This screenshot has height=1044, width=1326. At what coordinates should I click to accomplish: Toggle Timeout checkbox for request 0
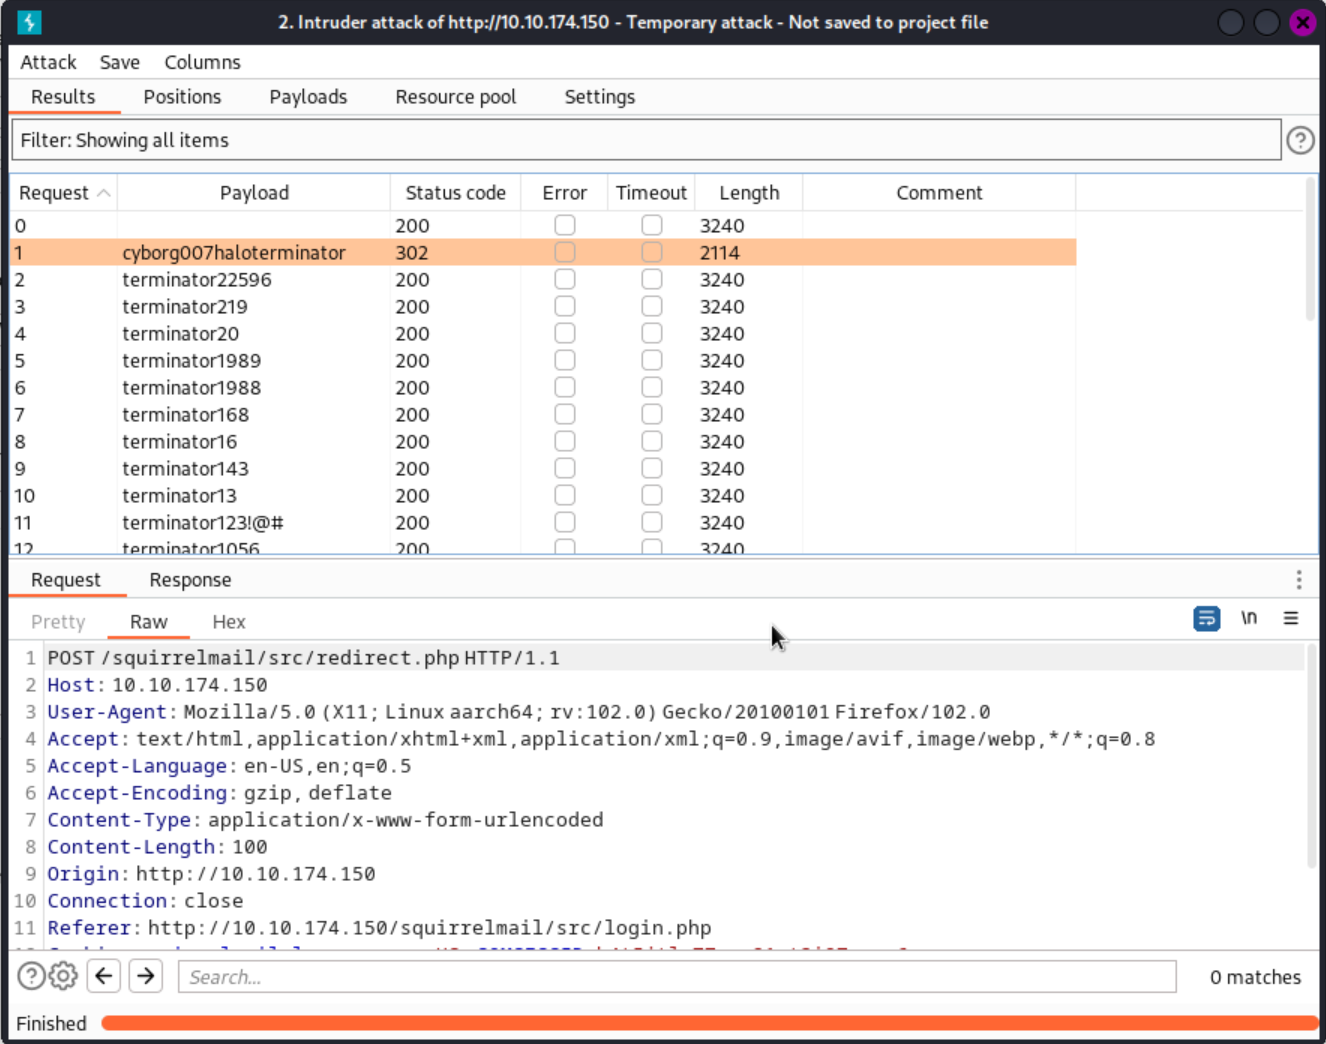pos(652,225)
